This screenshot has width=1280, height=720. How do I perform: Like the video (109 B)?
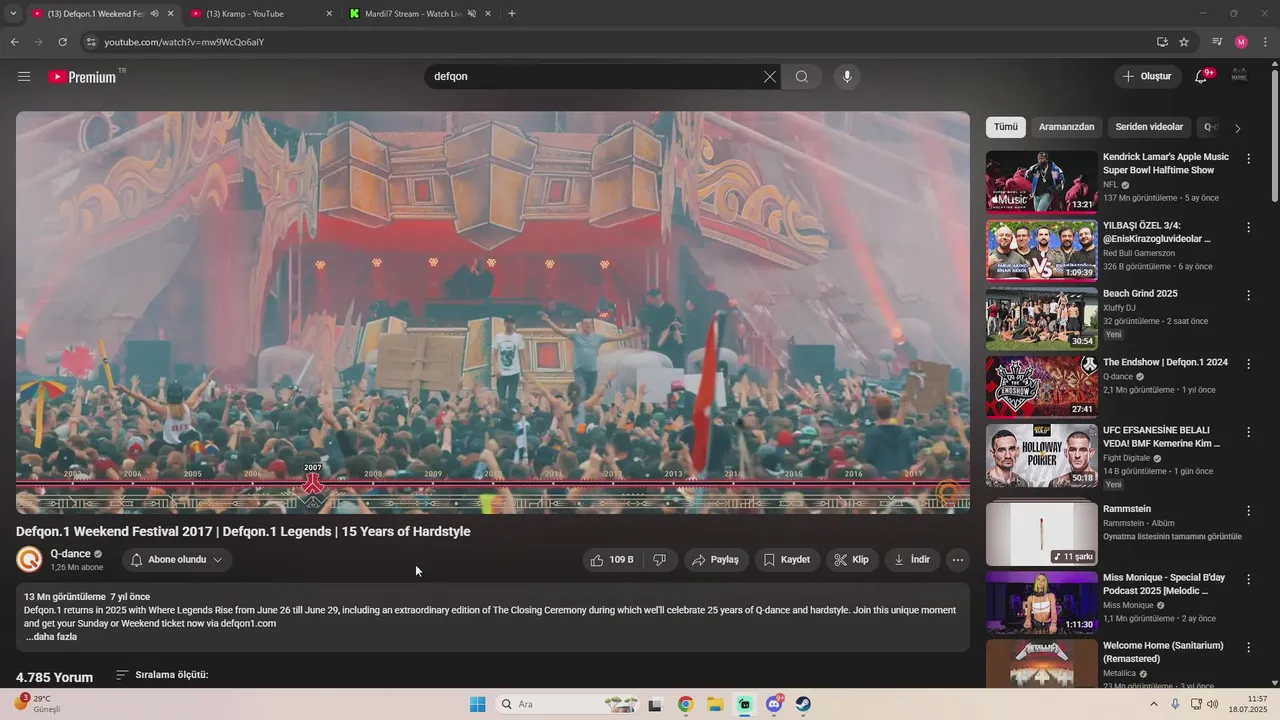tap(612, 560)
